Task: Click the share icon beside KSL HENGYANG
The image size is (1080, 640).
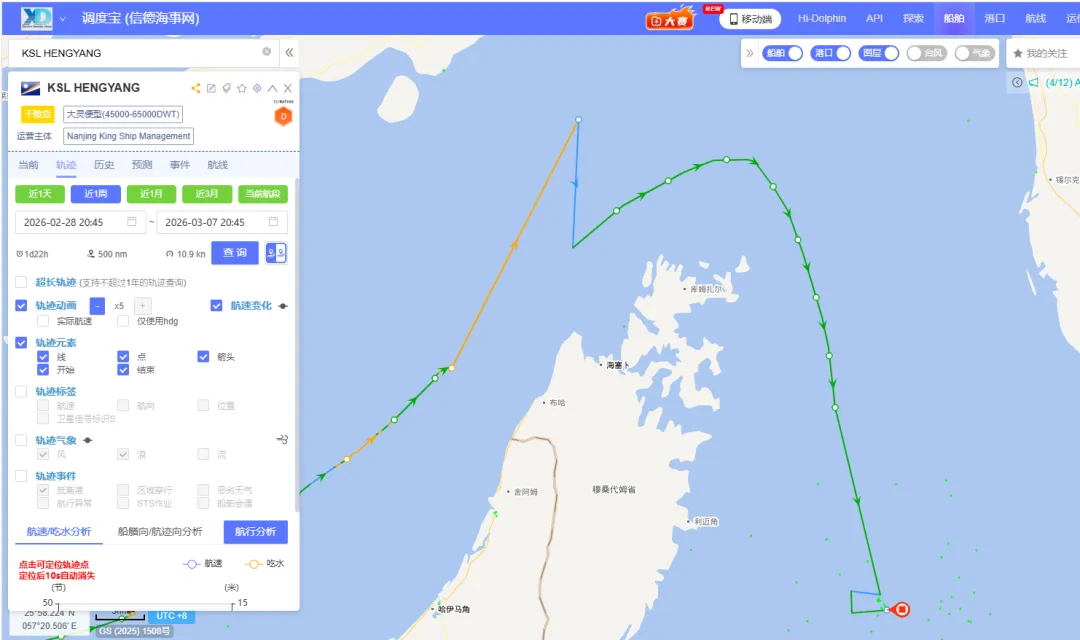Action: pos(196,88)
